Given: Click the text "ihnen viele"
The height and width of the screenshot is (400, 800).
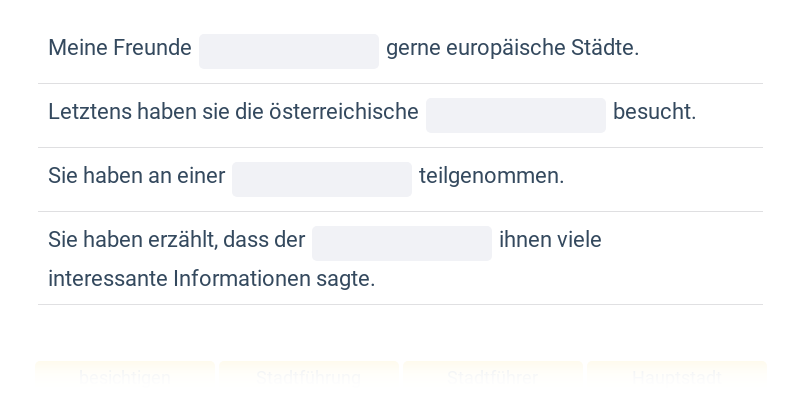Looking at the screenshot, I should point(550,240).
